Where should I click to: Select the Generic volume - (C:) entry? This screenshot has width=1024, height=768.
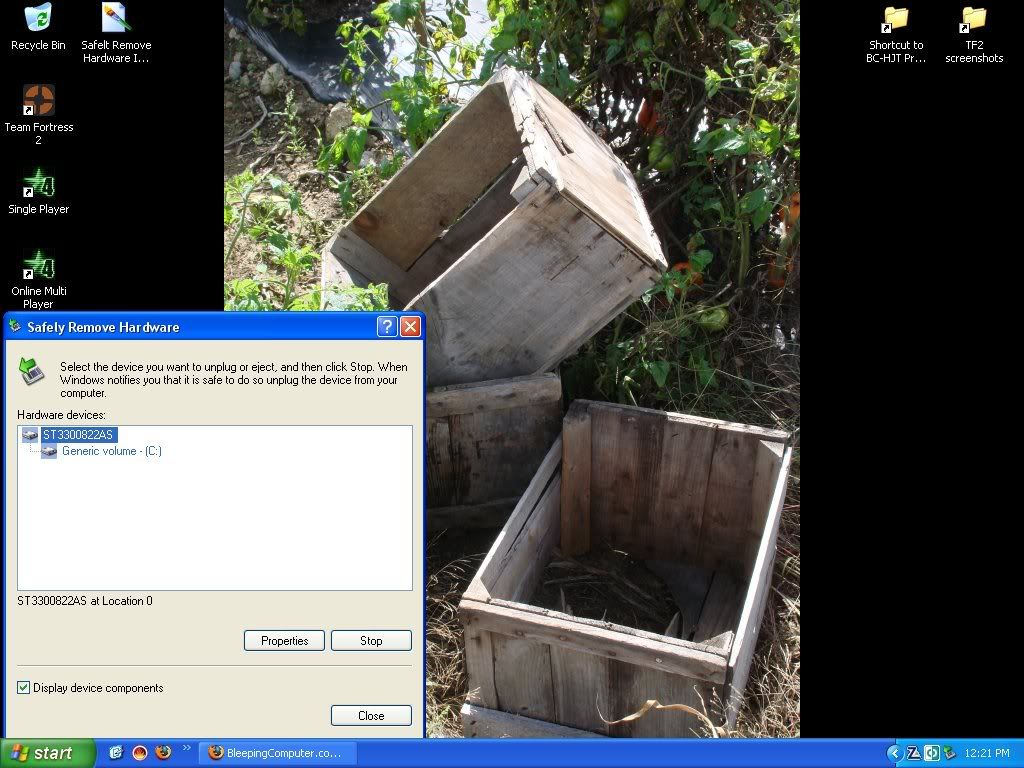112,451
